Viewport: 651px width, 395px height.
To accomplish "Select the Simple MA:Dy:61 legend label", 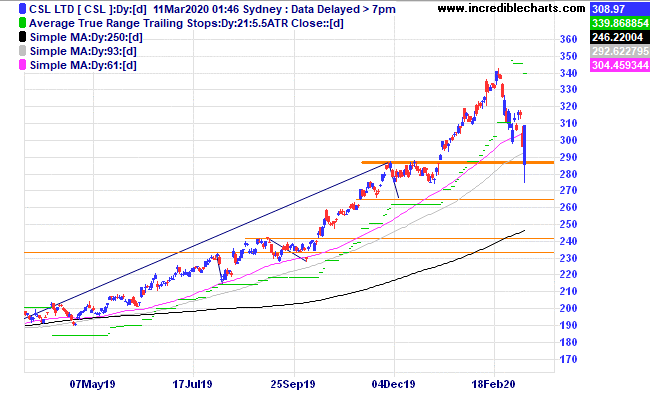I will pos(83,65).
